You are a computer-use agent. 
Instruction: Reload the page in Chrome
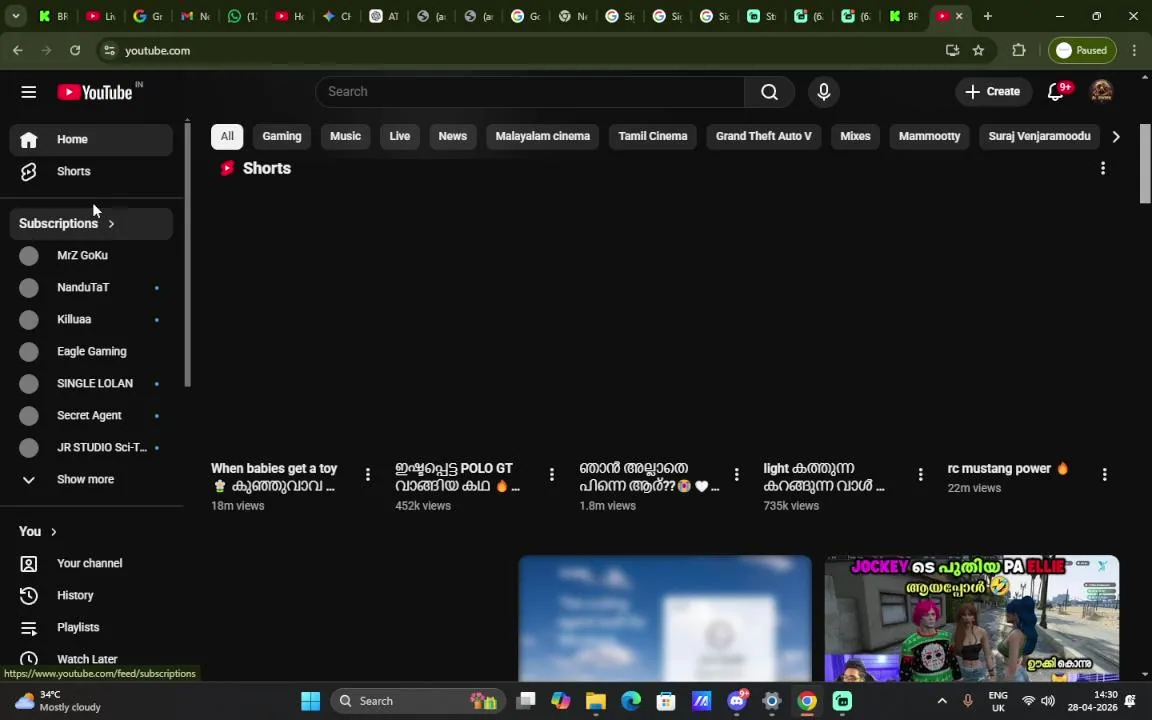pyautogui.click(x=75, y=50)
